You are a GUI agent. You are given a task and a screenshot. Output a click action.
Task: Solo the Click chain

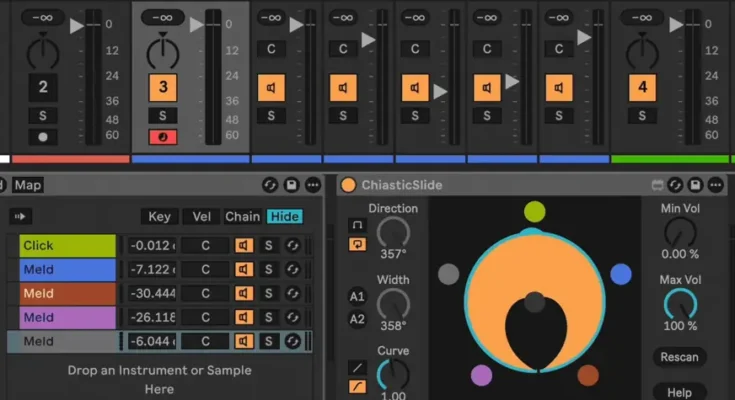pyautogui.click(x=269, y=245)
